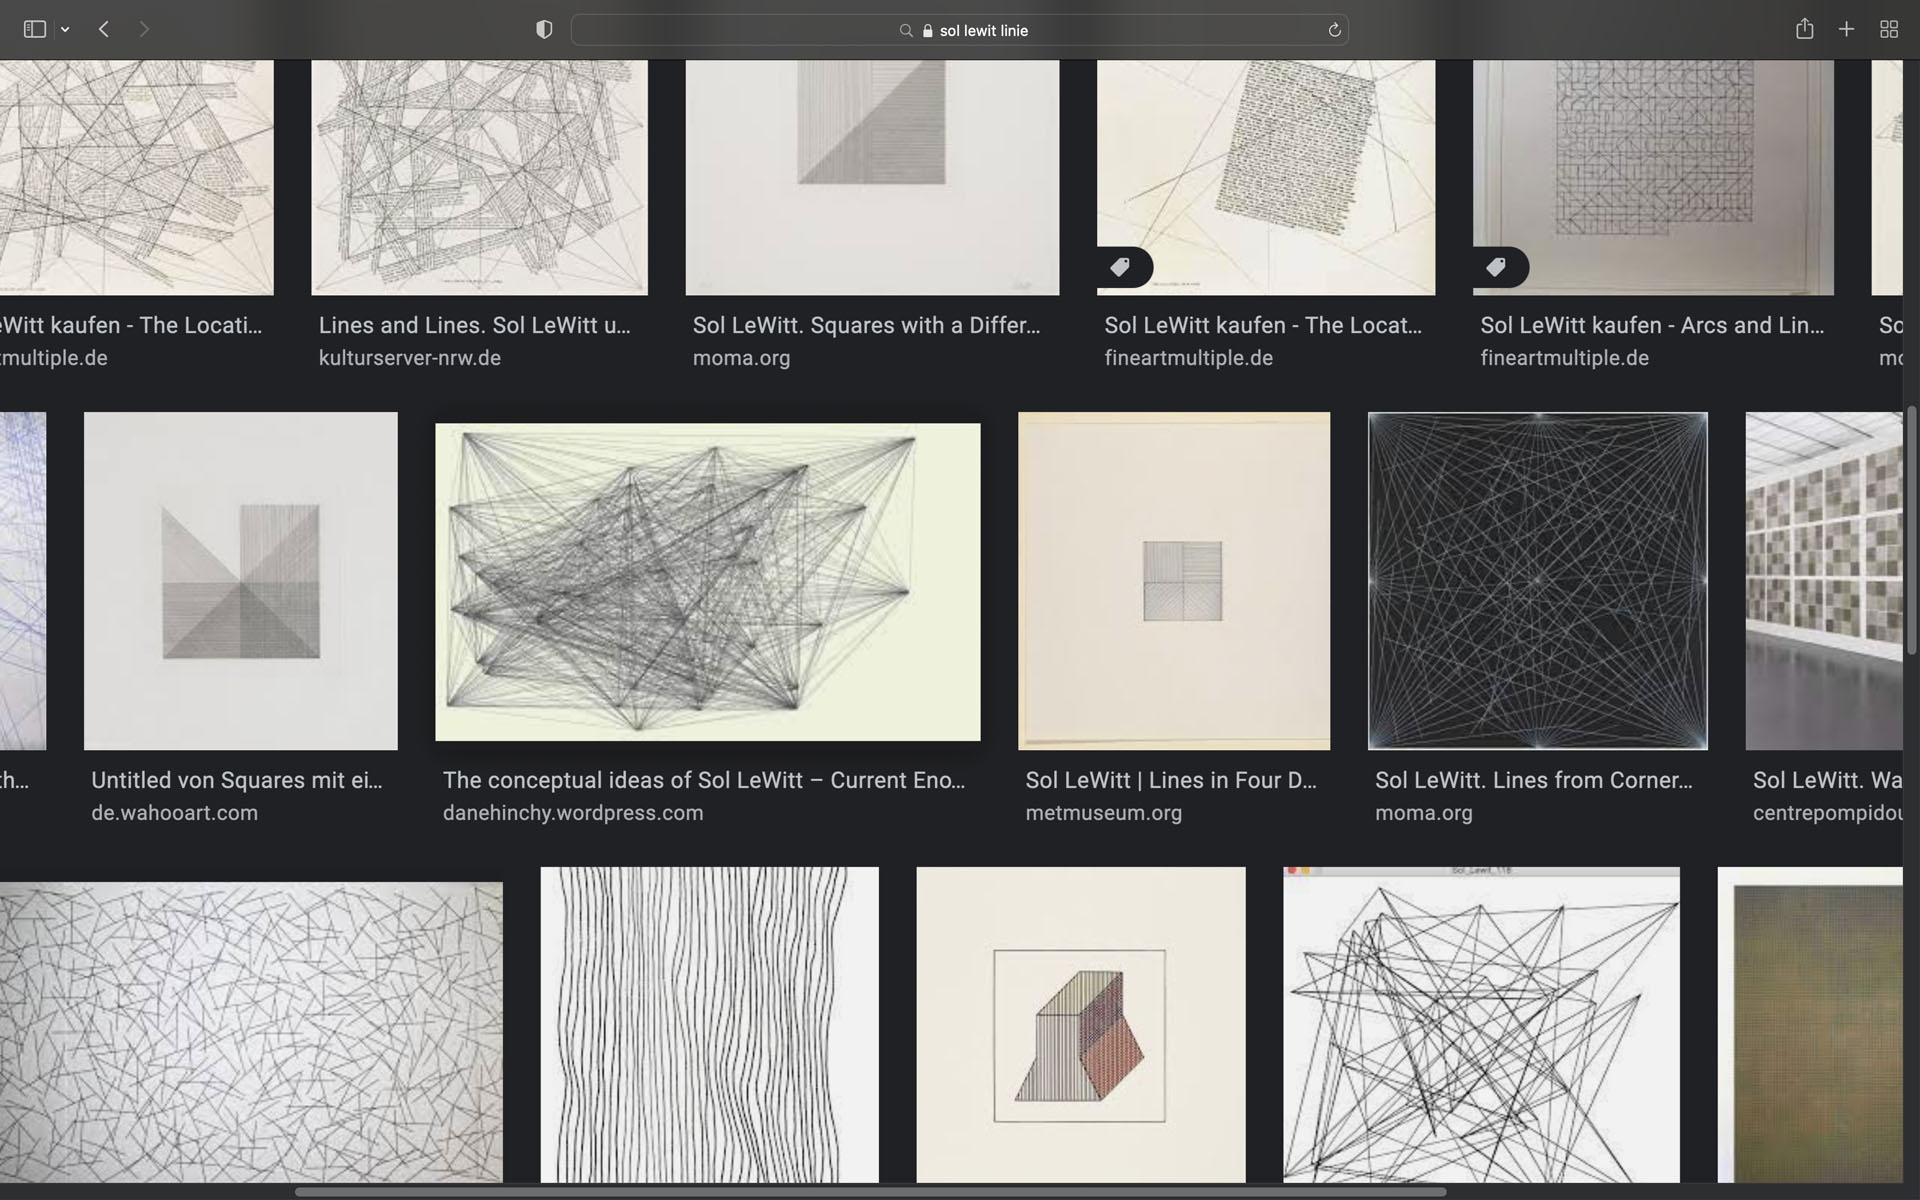Viewport: 1920px width, 1200px height.
Task: Select the de.wahooart.com squares thumbnail
Action: pyautogui.click(x=241, y=581)
